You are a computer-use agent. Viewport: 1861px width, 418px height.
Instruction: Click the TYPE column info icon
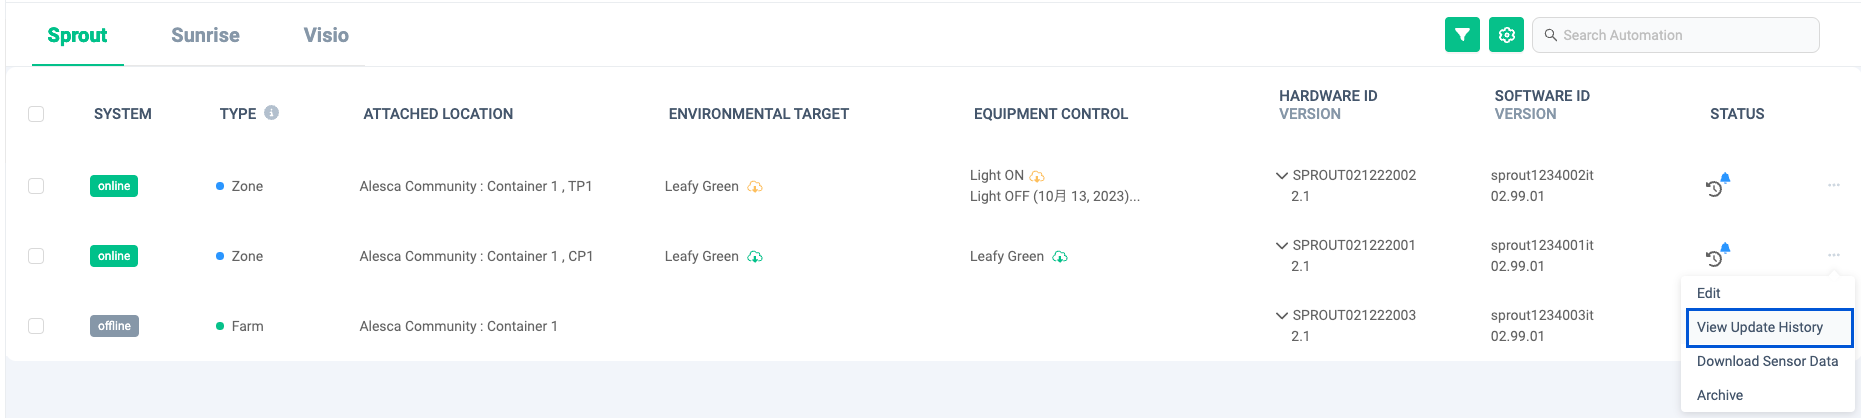(x=272, y=113)
